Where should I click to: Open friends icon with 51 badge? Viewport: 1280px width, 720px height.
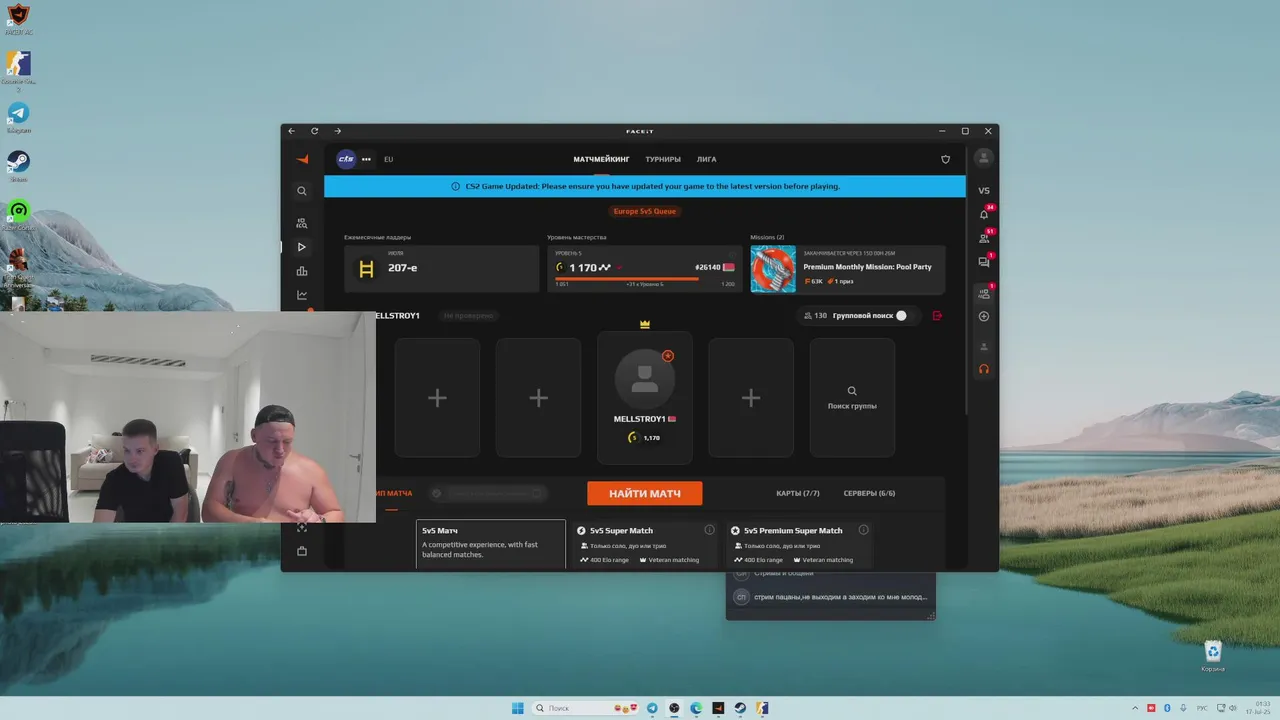pos(984,238)
